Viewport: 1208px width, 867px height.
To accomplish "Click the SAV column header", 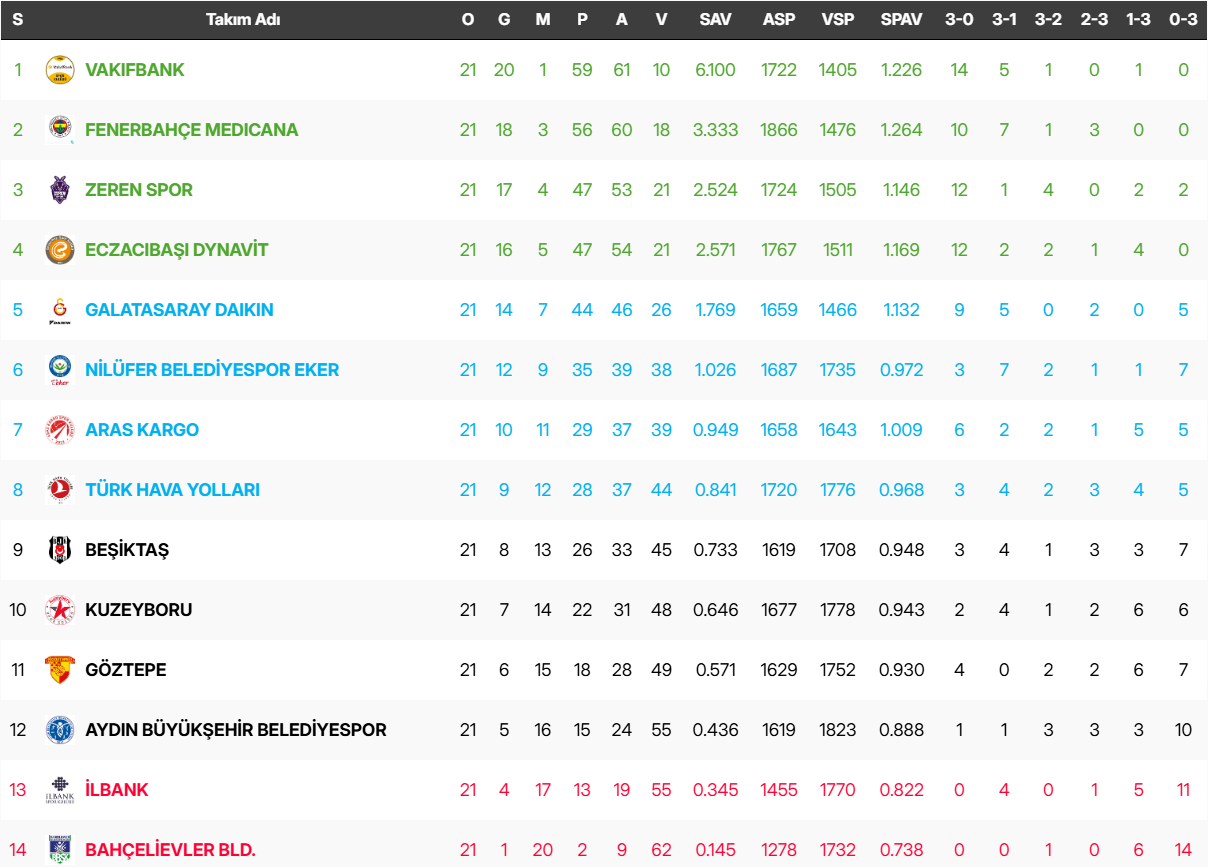I will pyautogui.click(x=716, y=20).
